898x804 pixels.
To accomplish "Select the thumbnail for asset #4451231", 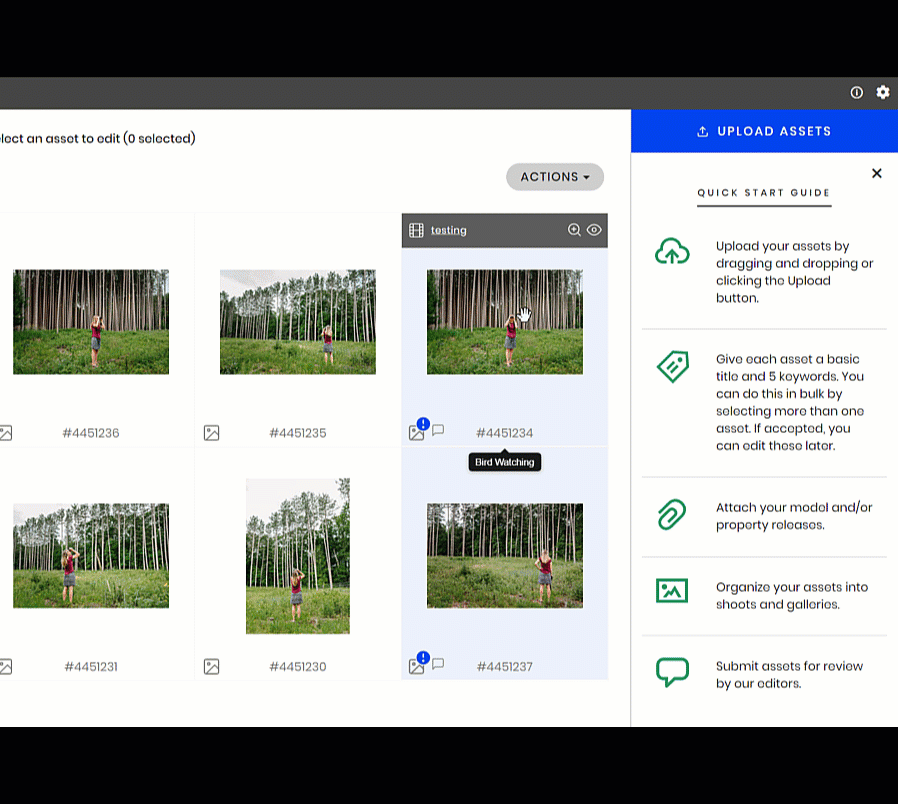I will pos(91,555).
